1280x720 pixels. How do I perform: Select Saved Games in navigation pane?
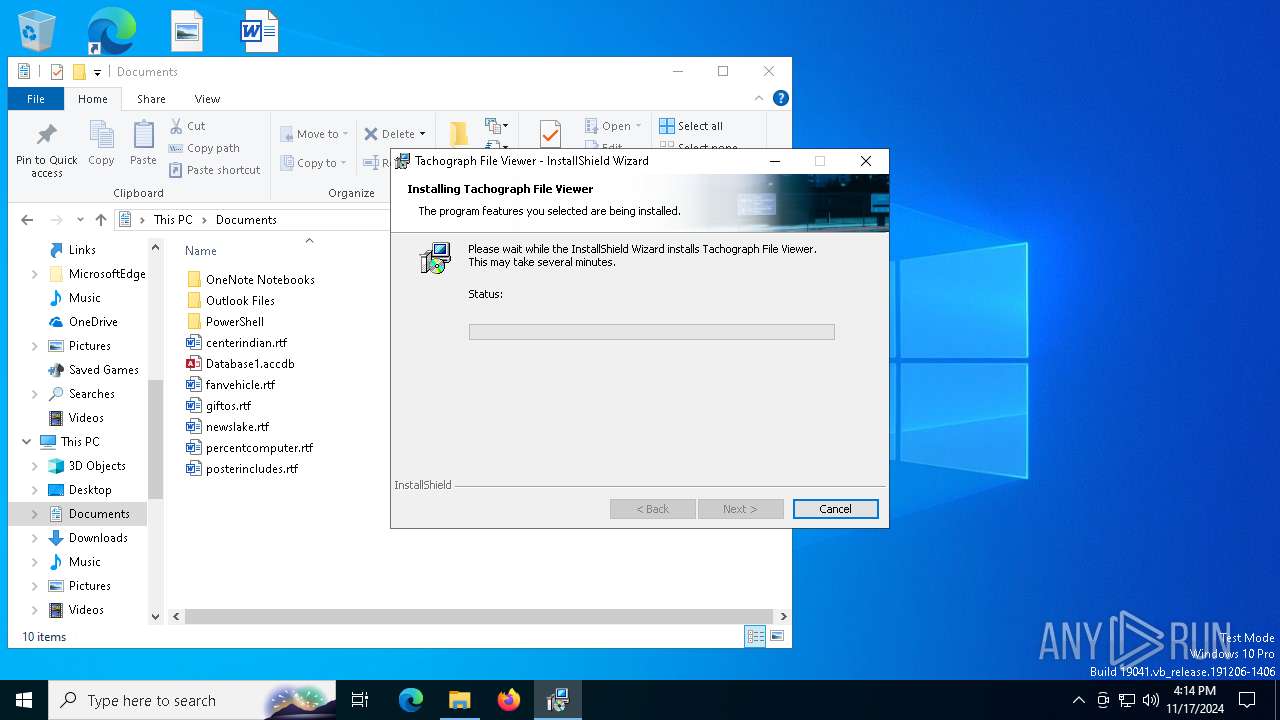coord(104,370)
